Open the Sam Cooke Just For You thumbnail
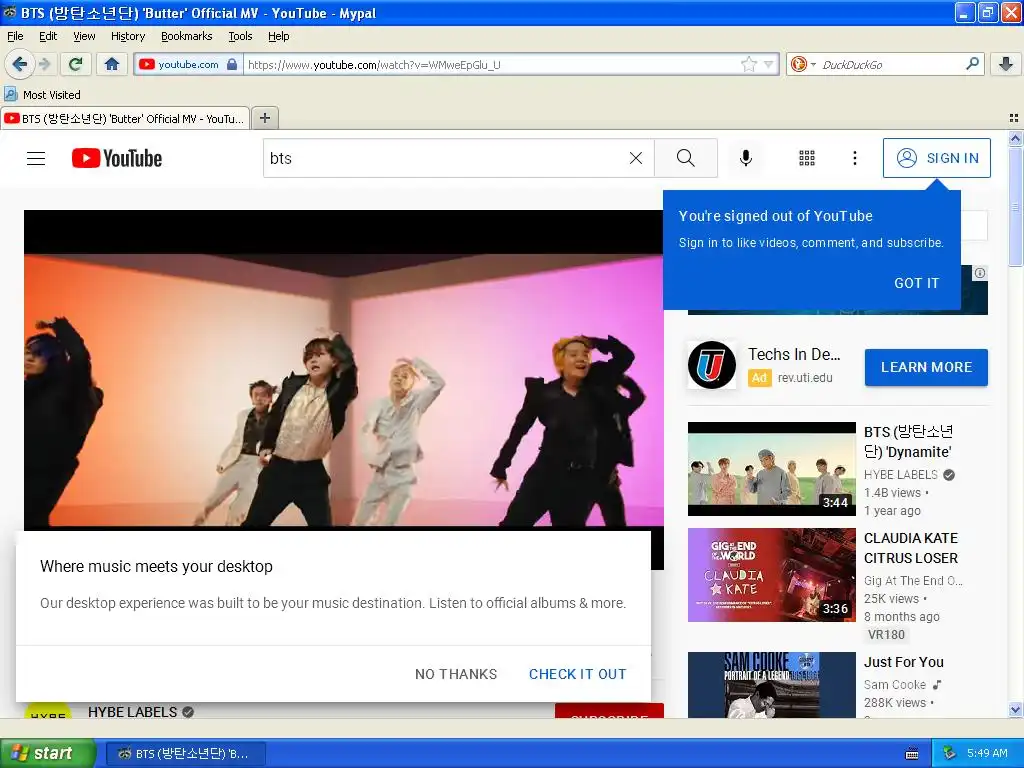The height and width of the screenshot is (768, 1024). [771, 684]
